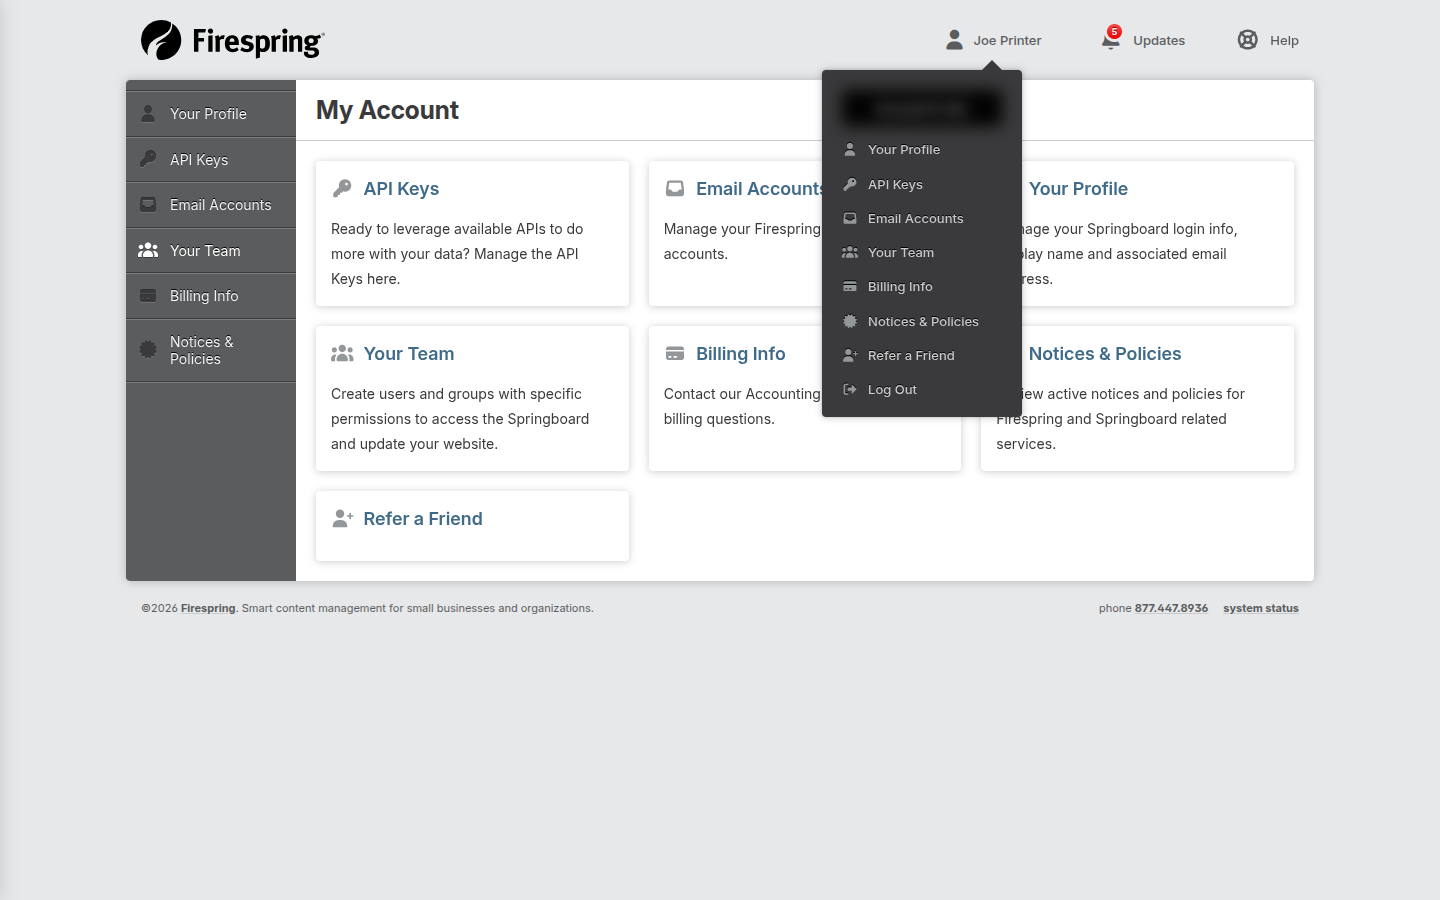Open the Notices & Policies card heading link
Viewport: 1440px width, 900px height.
[1105, 354]
